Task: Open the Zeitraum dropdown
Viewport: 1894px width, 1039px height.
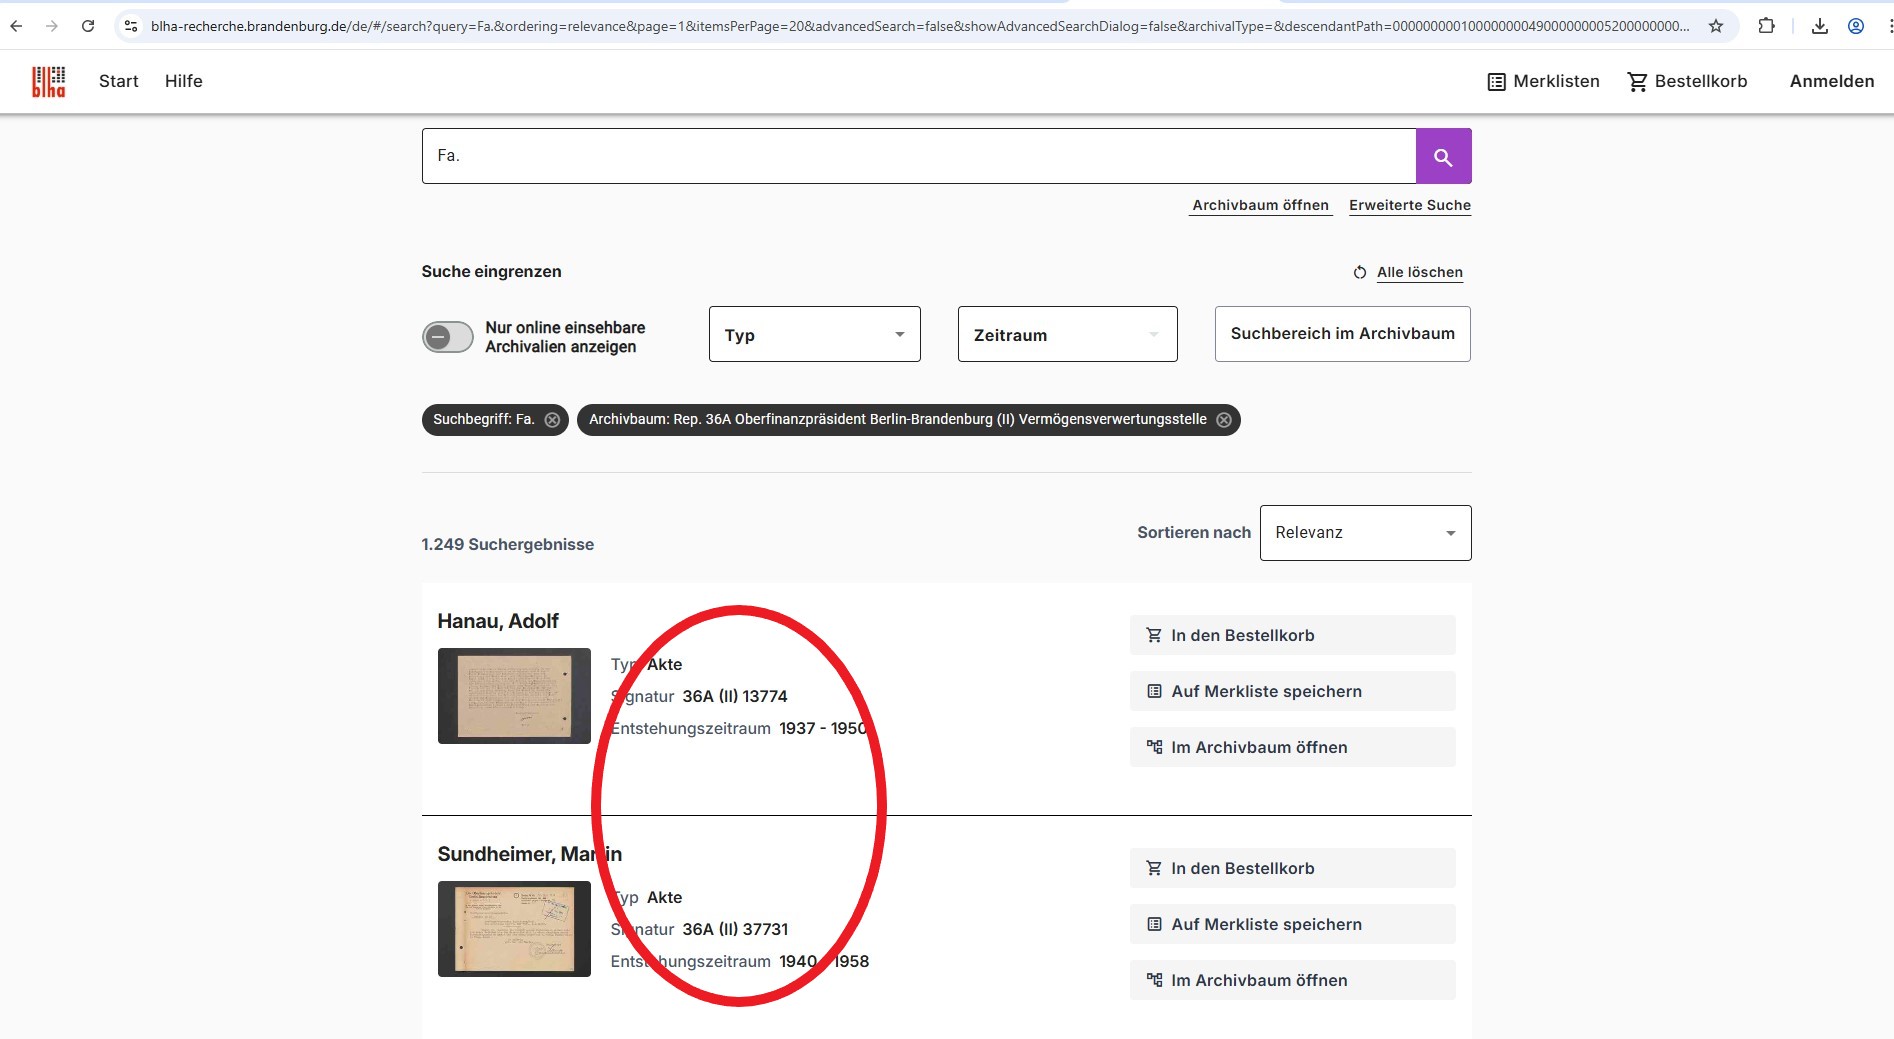Action: [1067, 335]
